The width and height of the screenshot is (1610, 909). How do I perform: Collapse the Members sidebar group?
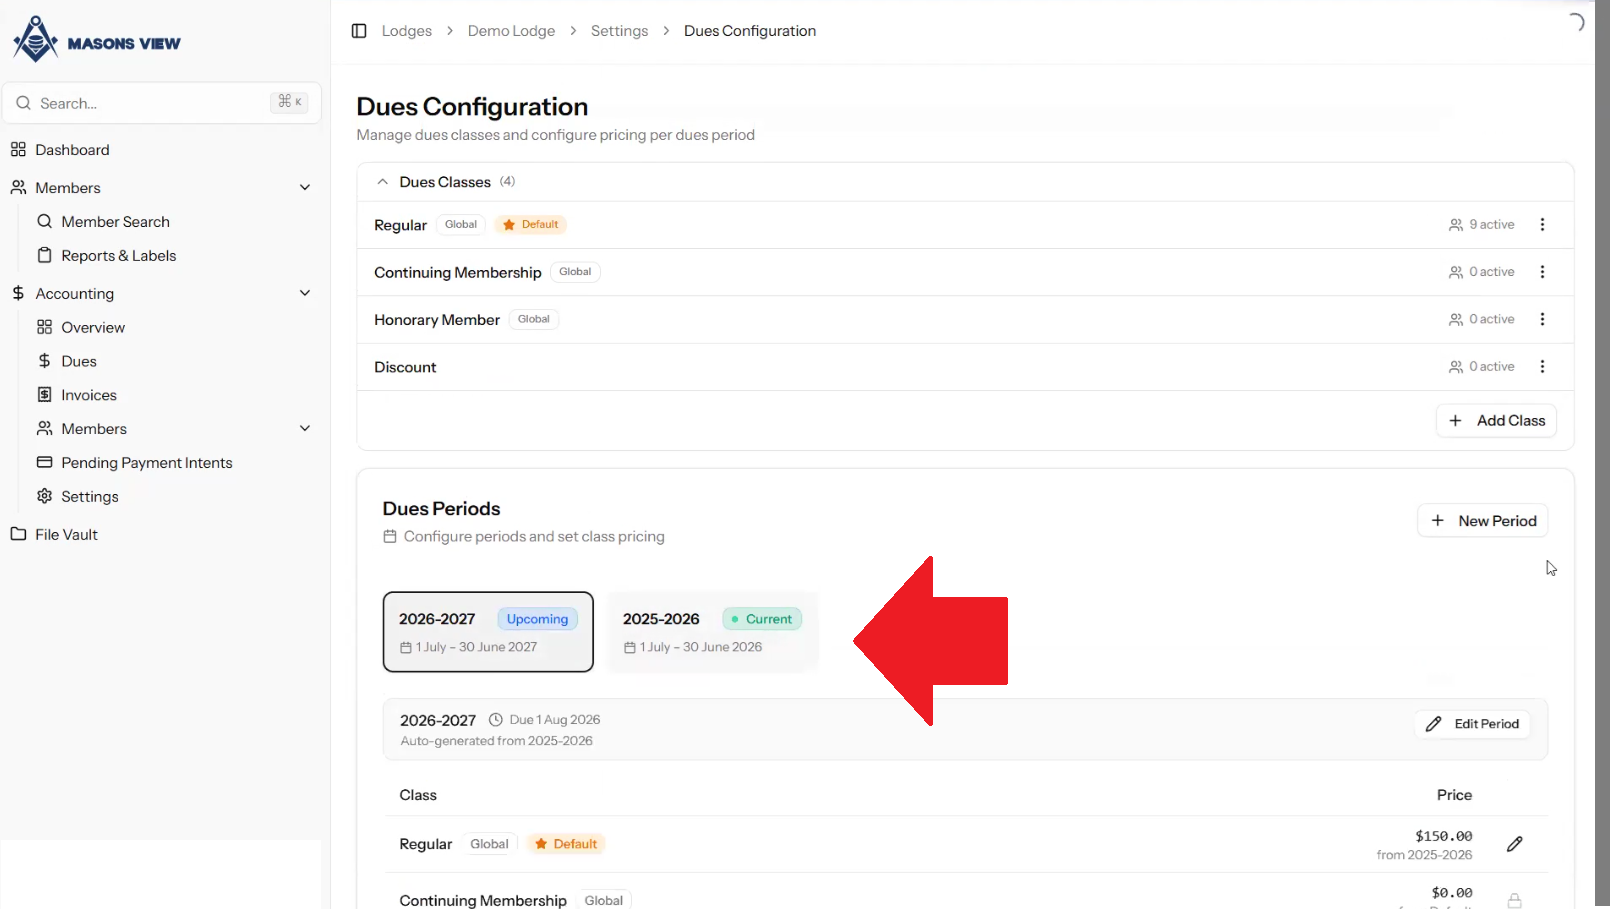coord(305,188)
